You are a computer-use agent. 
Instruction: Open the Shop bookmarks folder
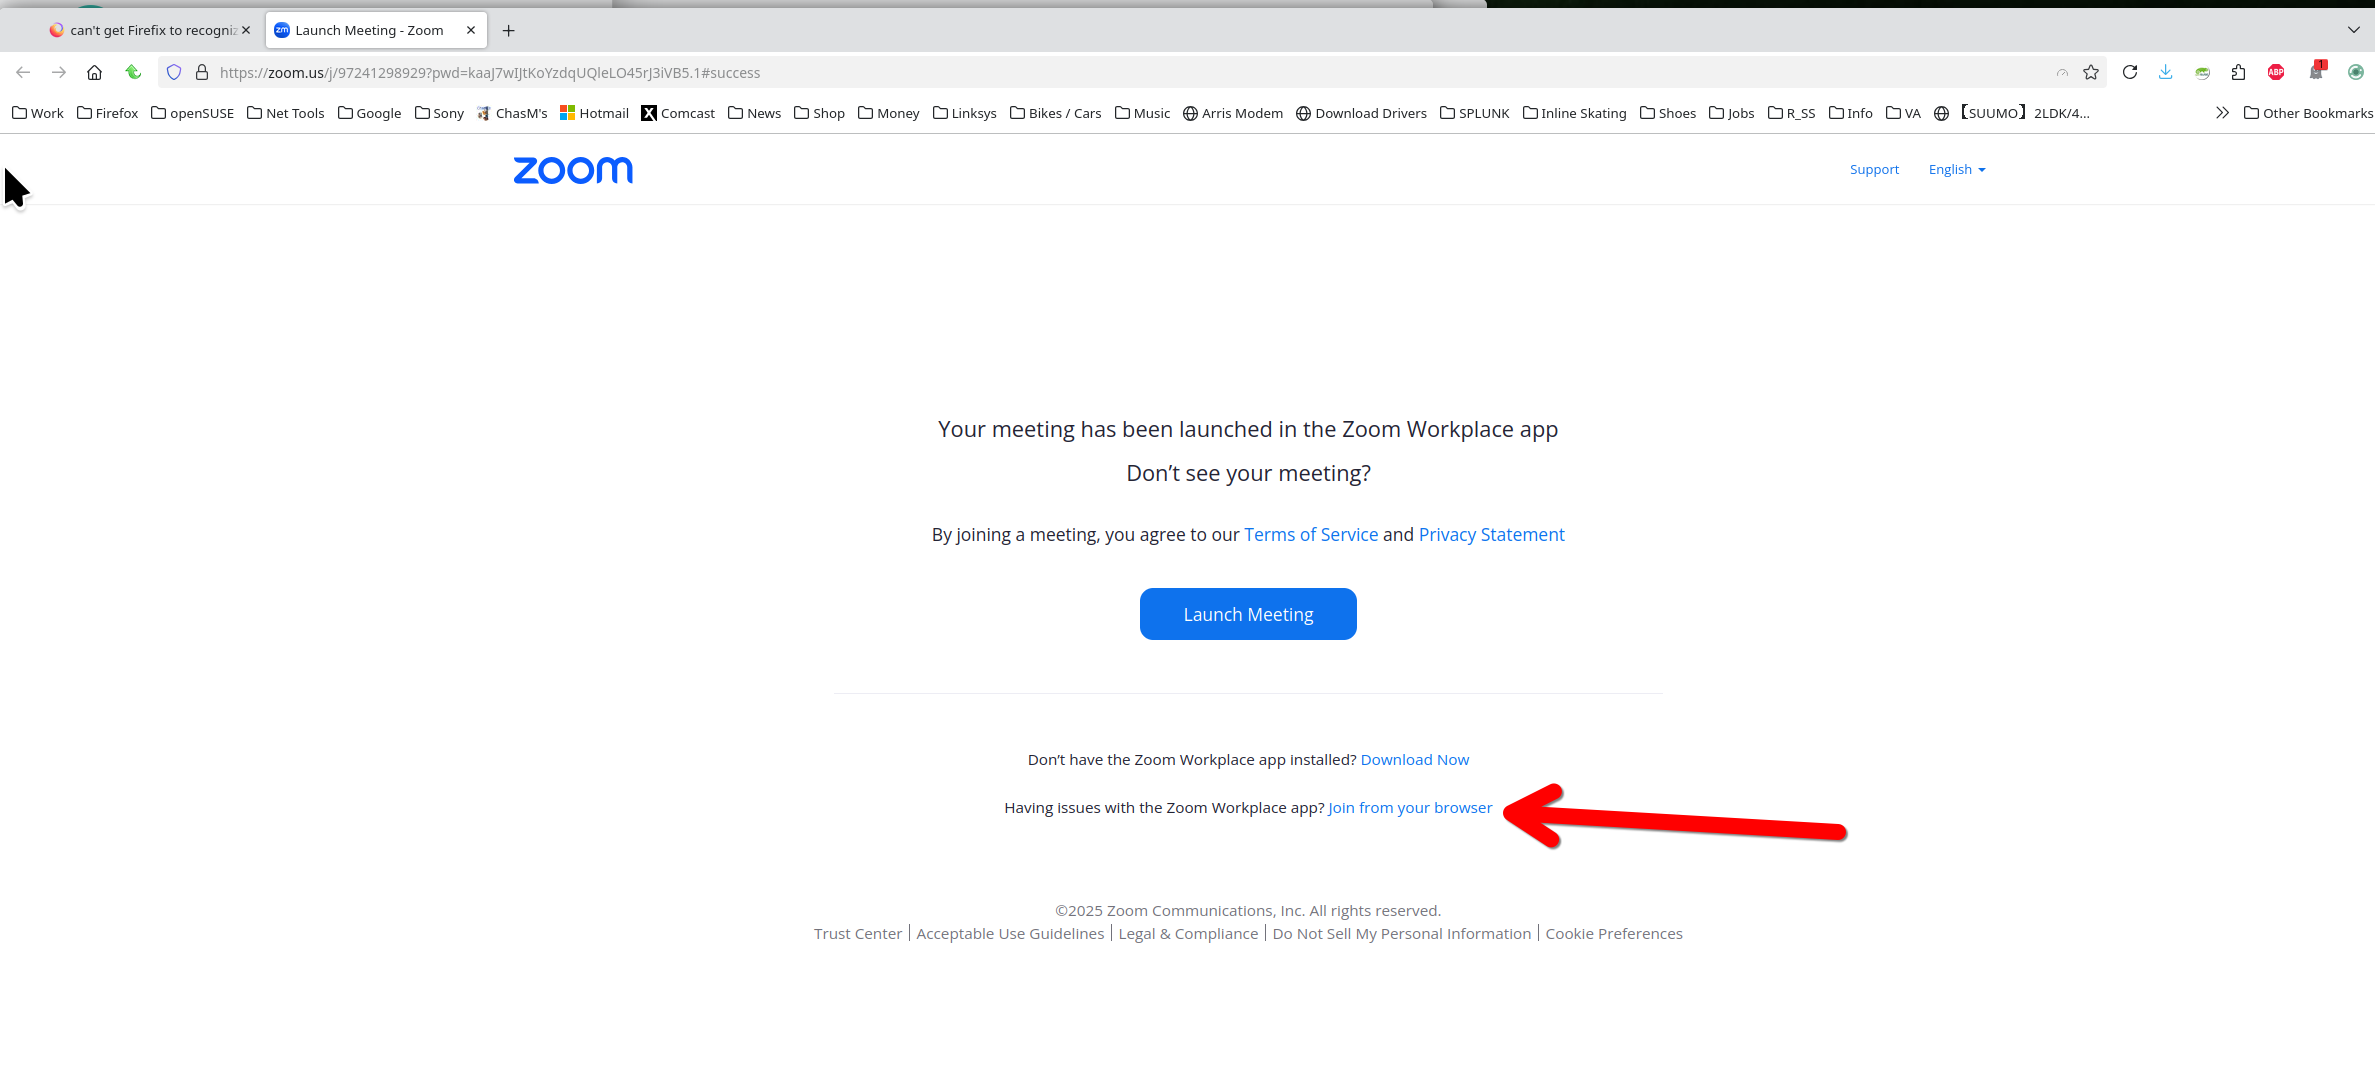[x=820, y=113]
